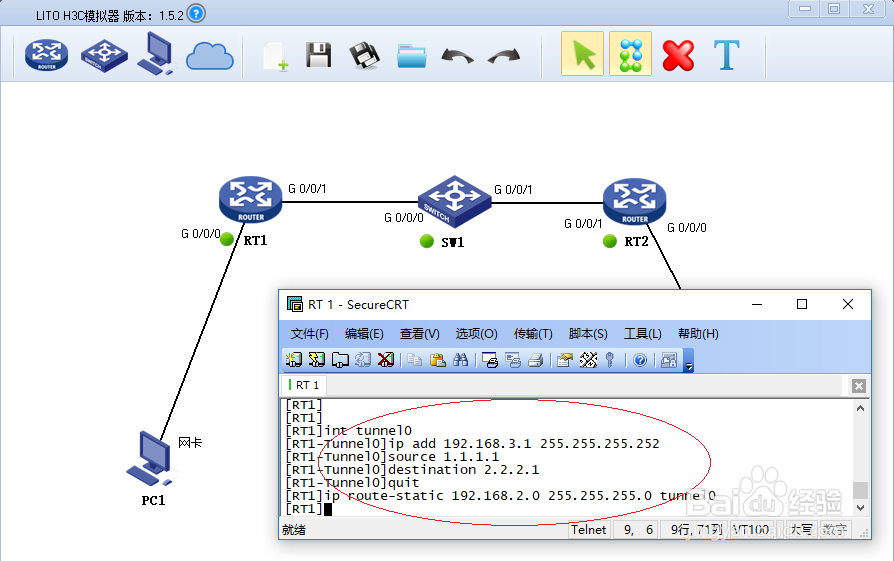
Task: Select the SW1 switch on the canvas
Action: coord(454,201)
